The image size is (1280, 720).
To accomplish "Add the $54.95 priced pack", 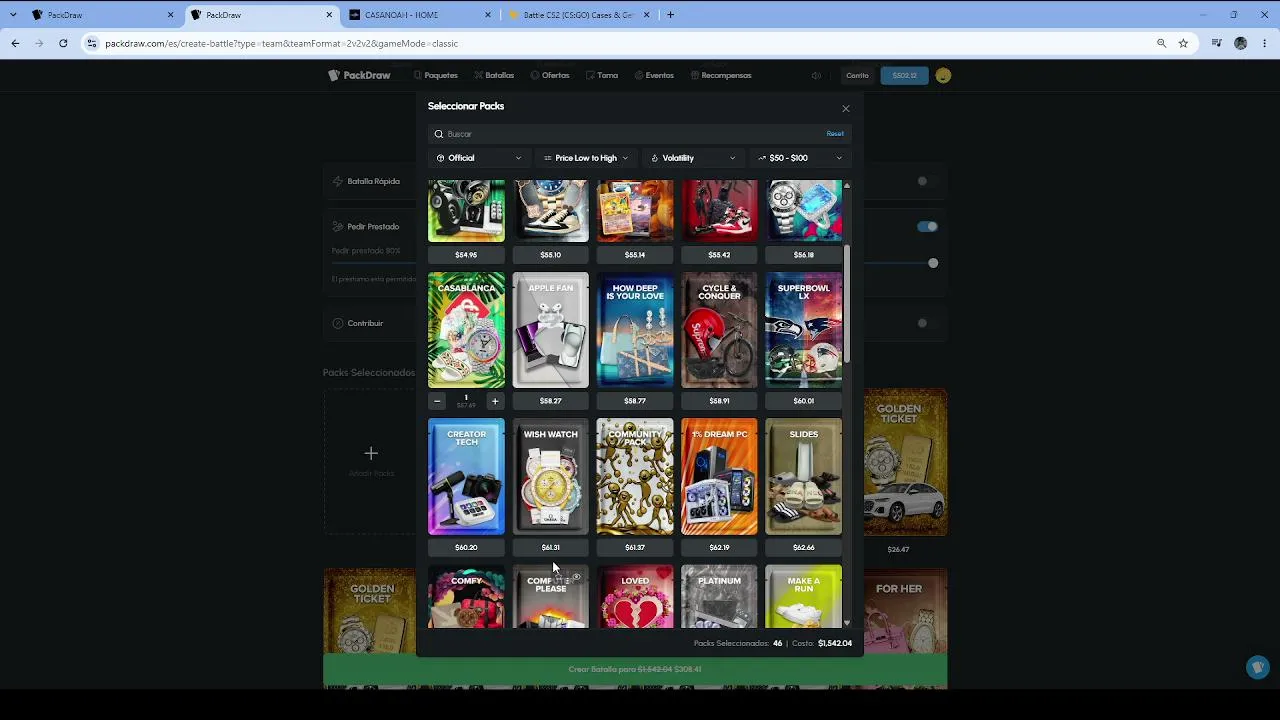I will click(x=466, y=255).
